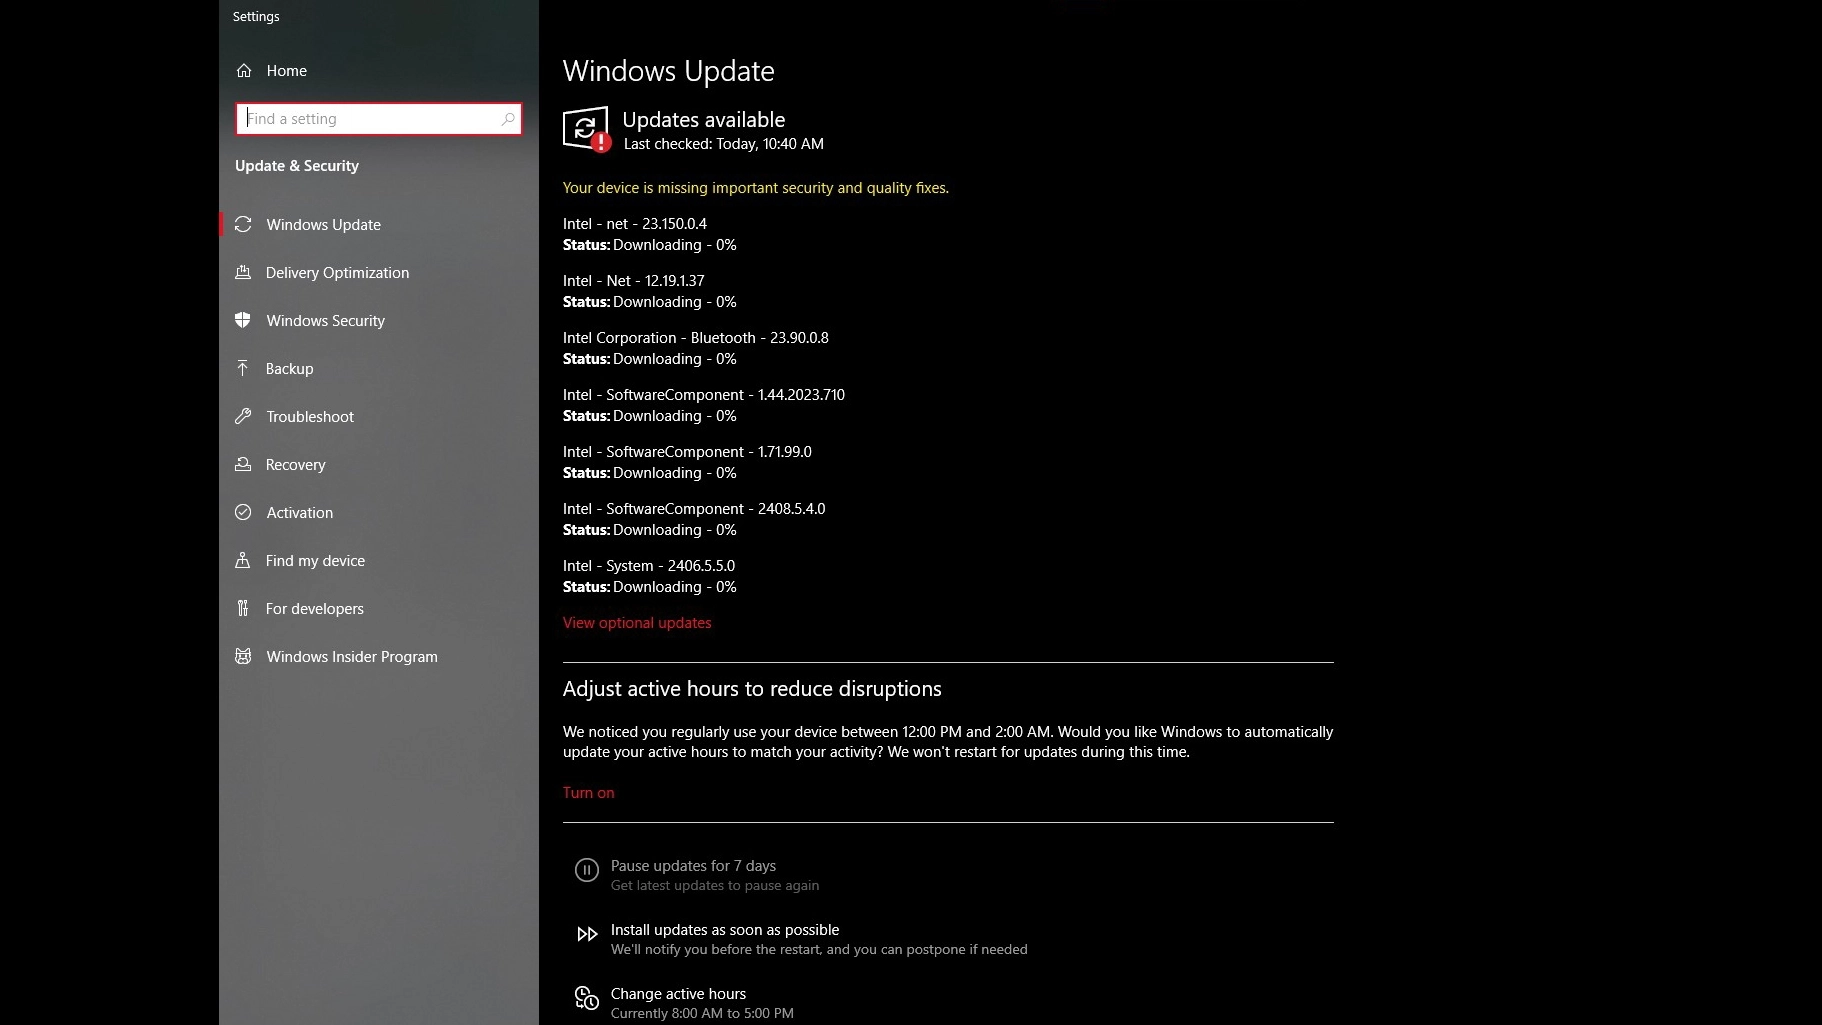Click the Windows Security shield icon
The image size is (1822, 1025).
pos(243,320)
